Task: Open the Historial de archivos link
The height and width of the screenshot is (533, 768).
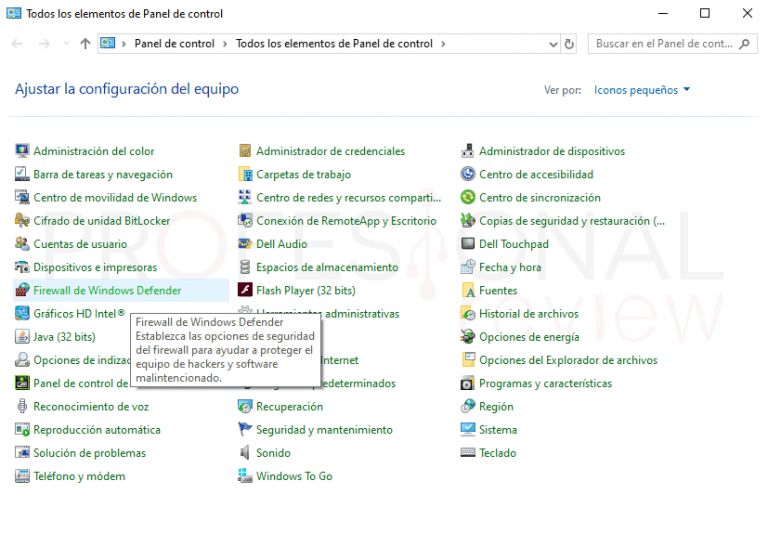Action: (x=528, y=314)
